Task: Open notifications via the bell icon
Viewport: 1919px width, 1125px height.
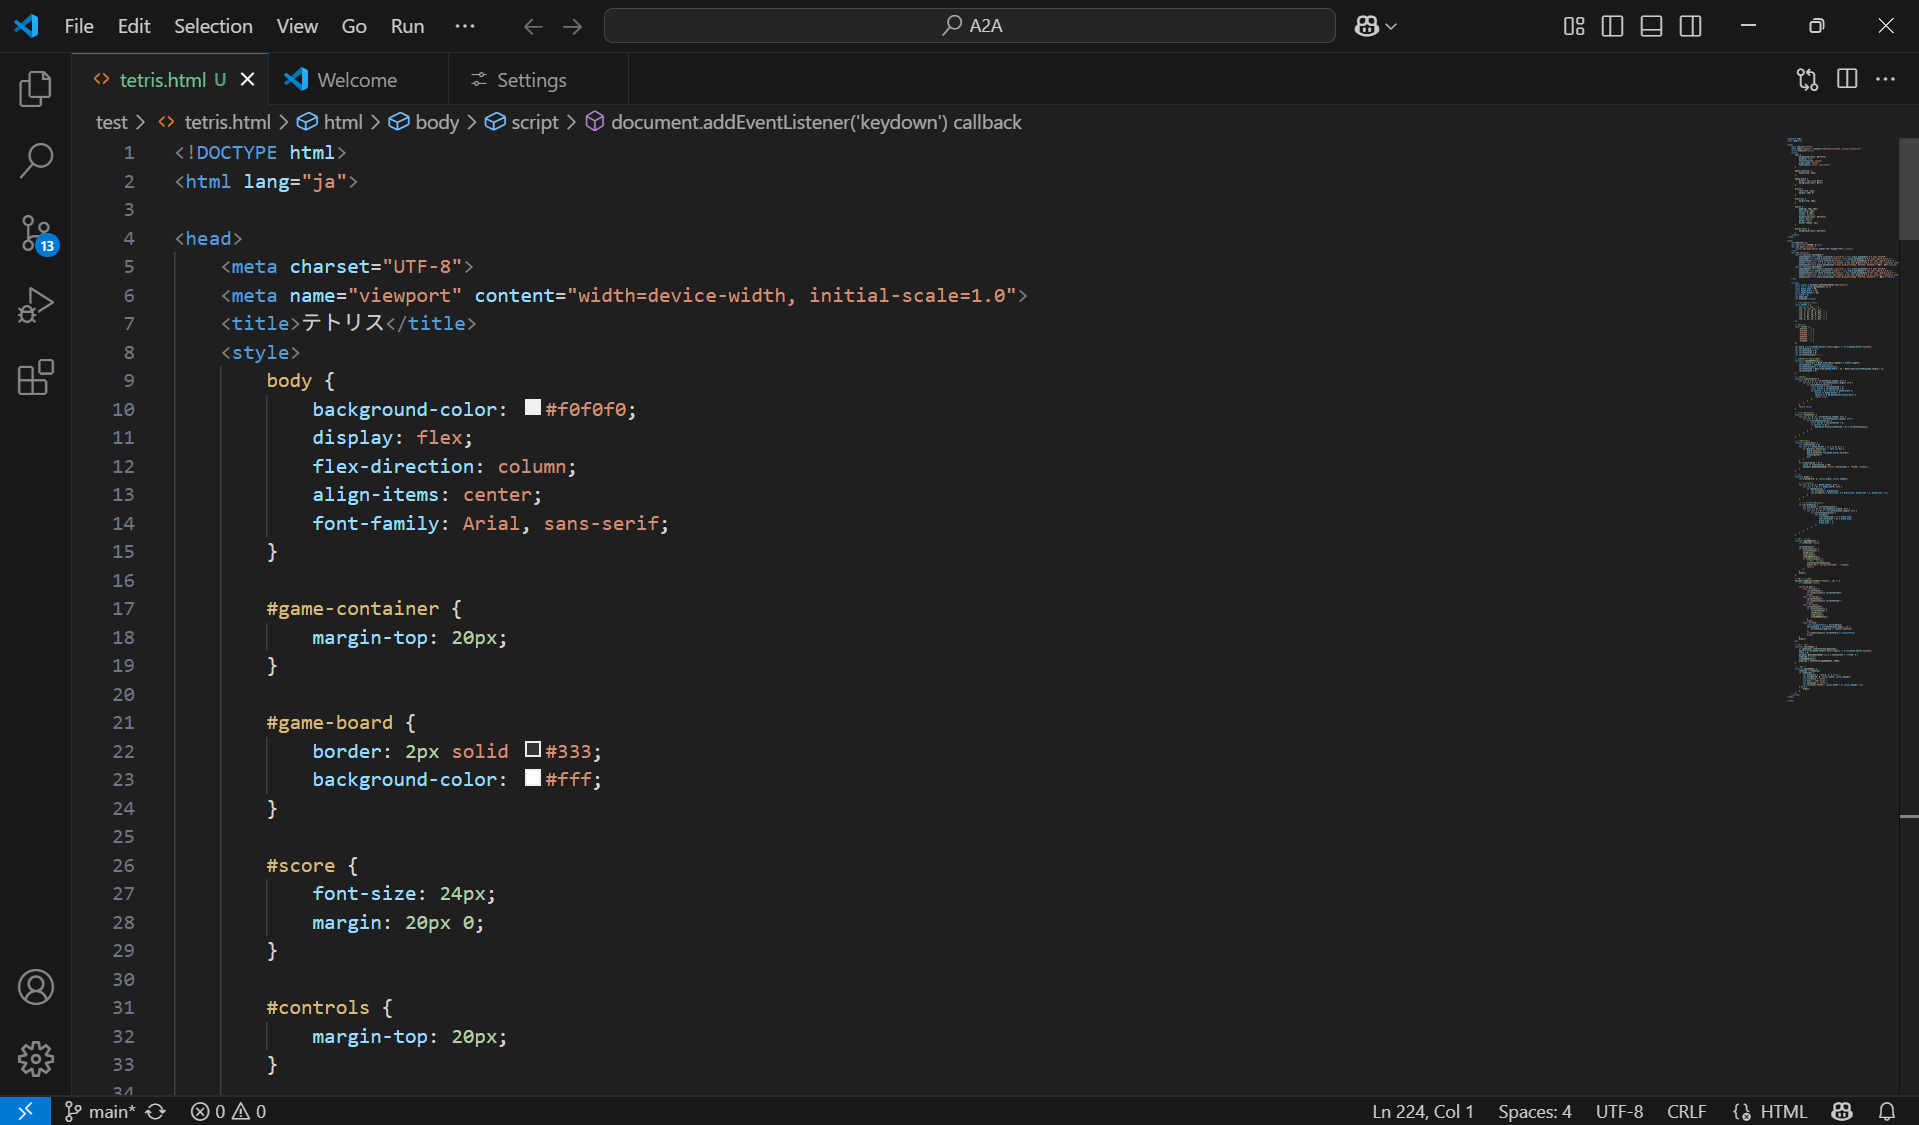Action: tap(1887, 1111)
